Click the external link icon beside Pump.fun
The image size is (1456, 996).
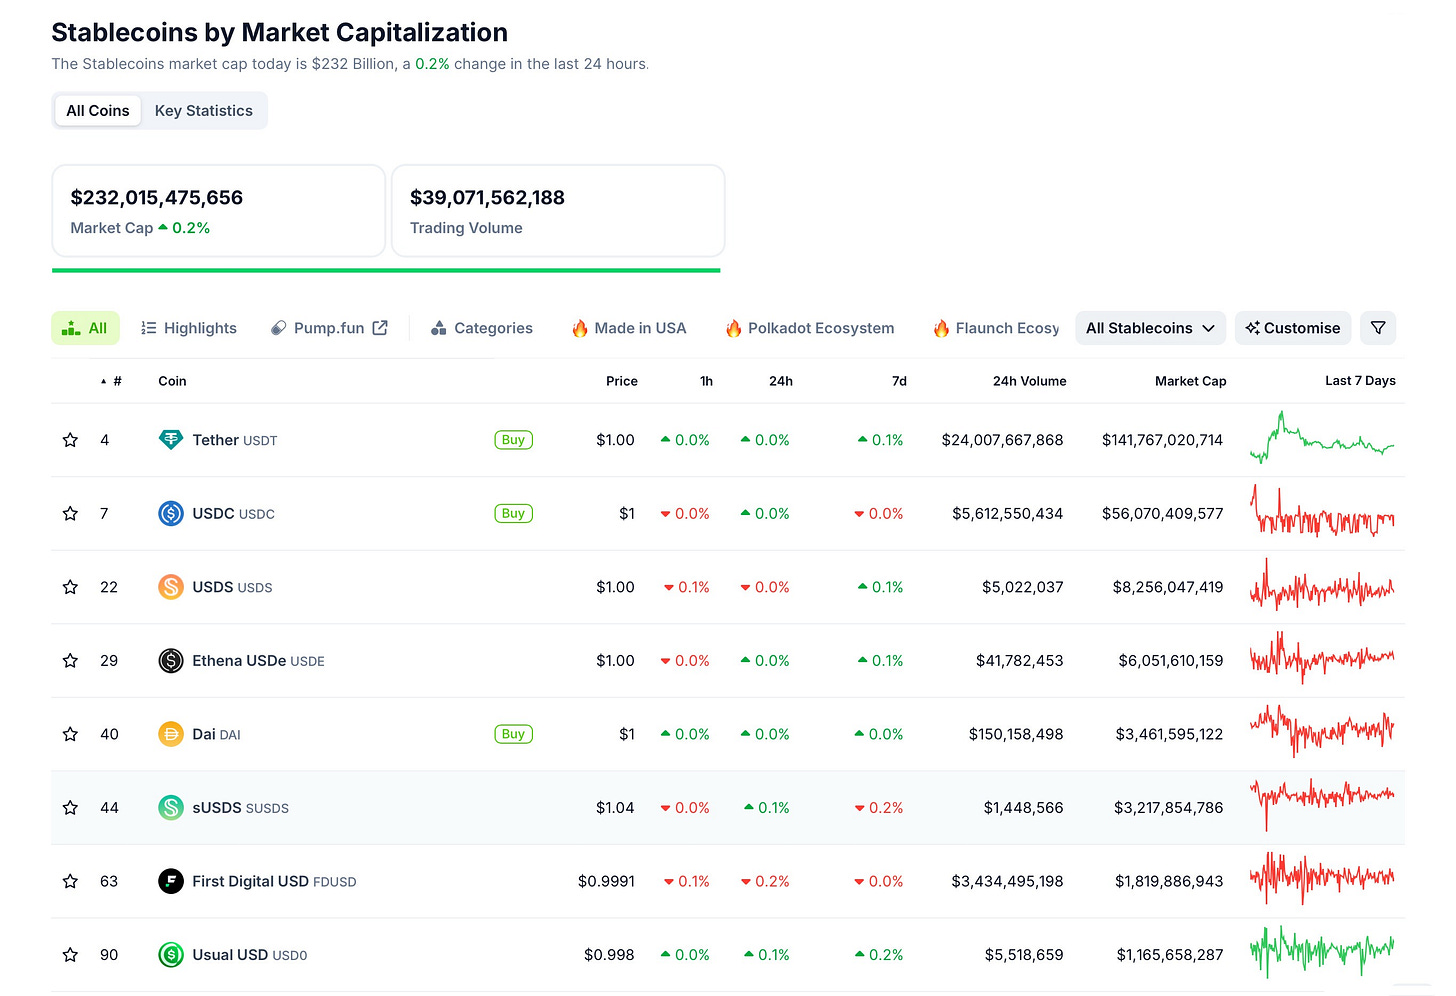[380, 328]
